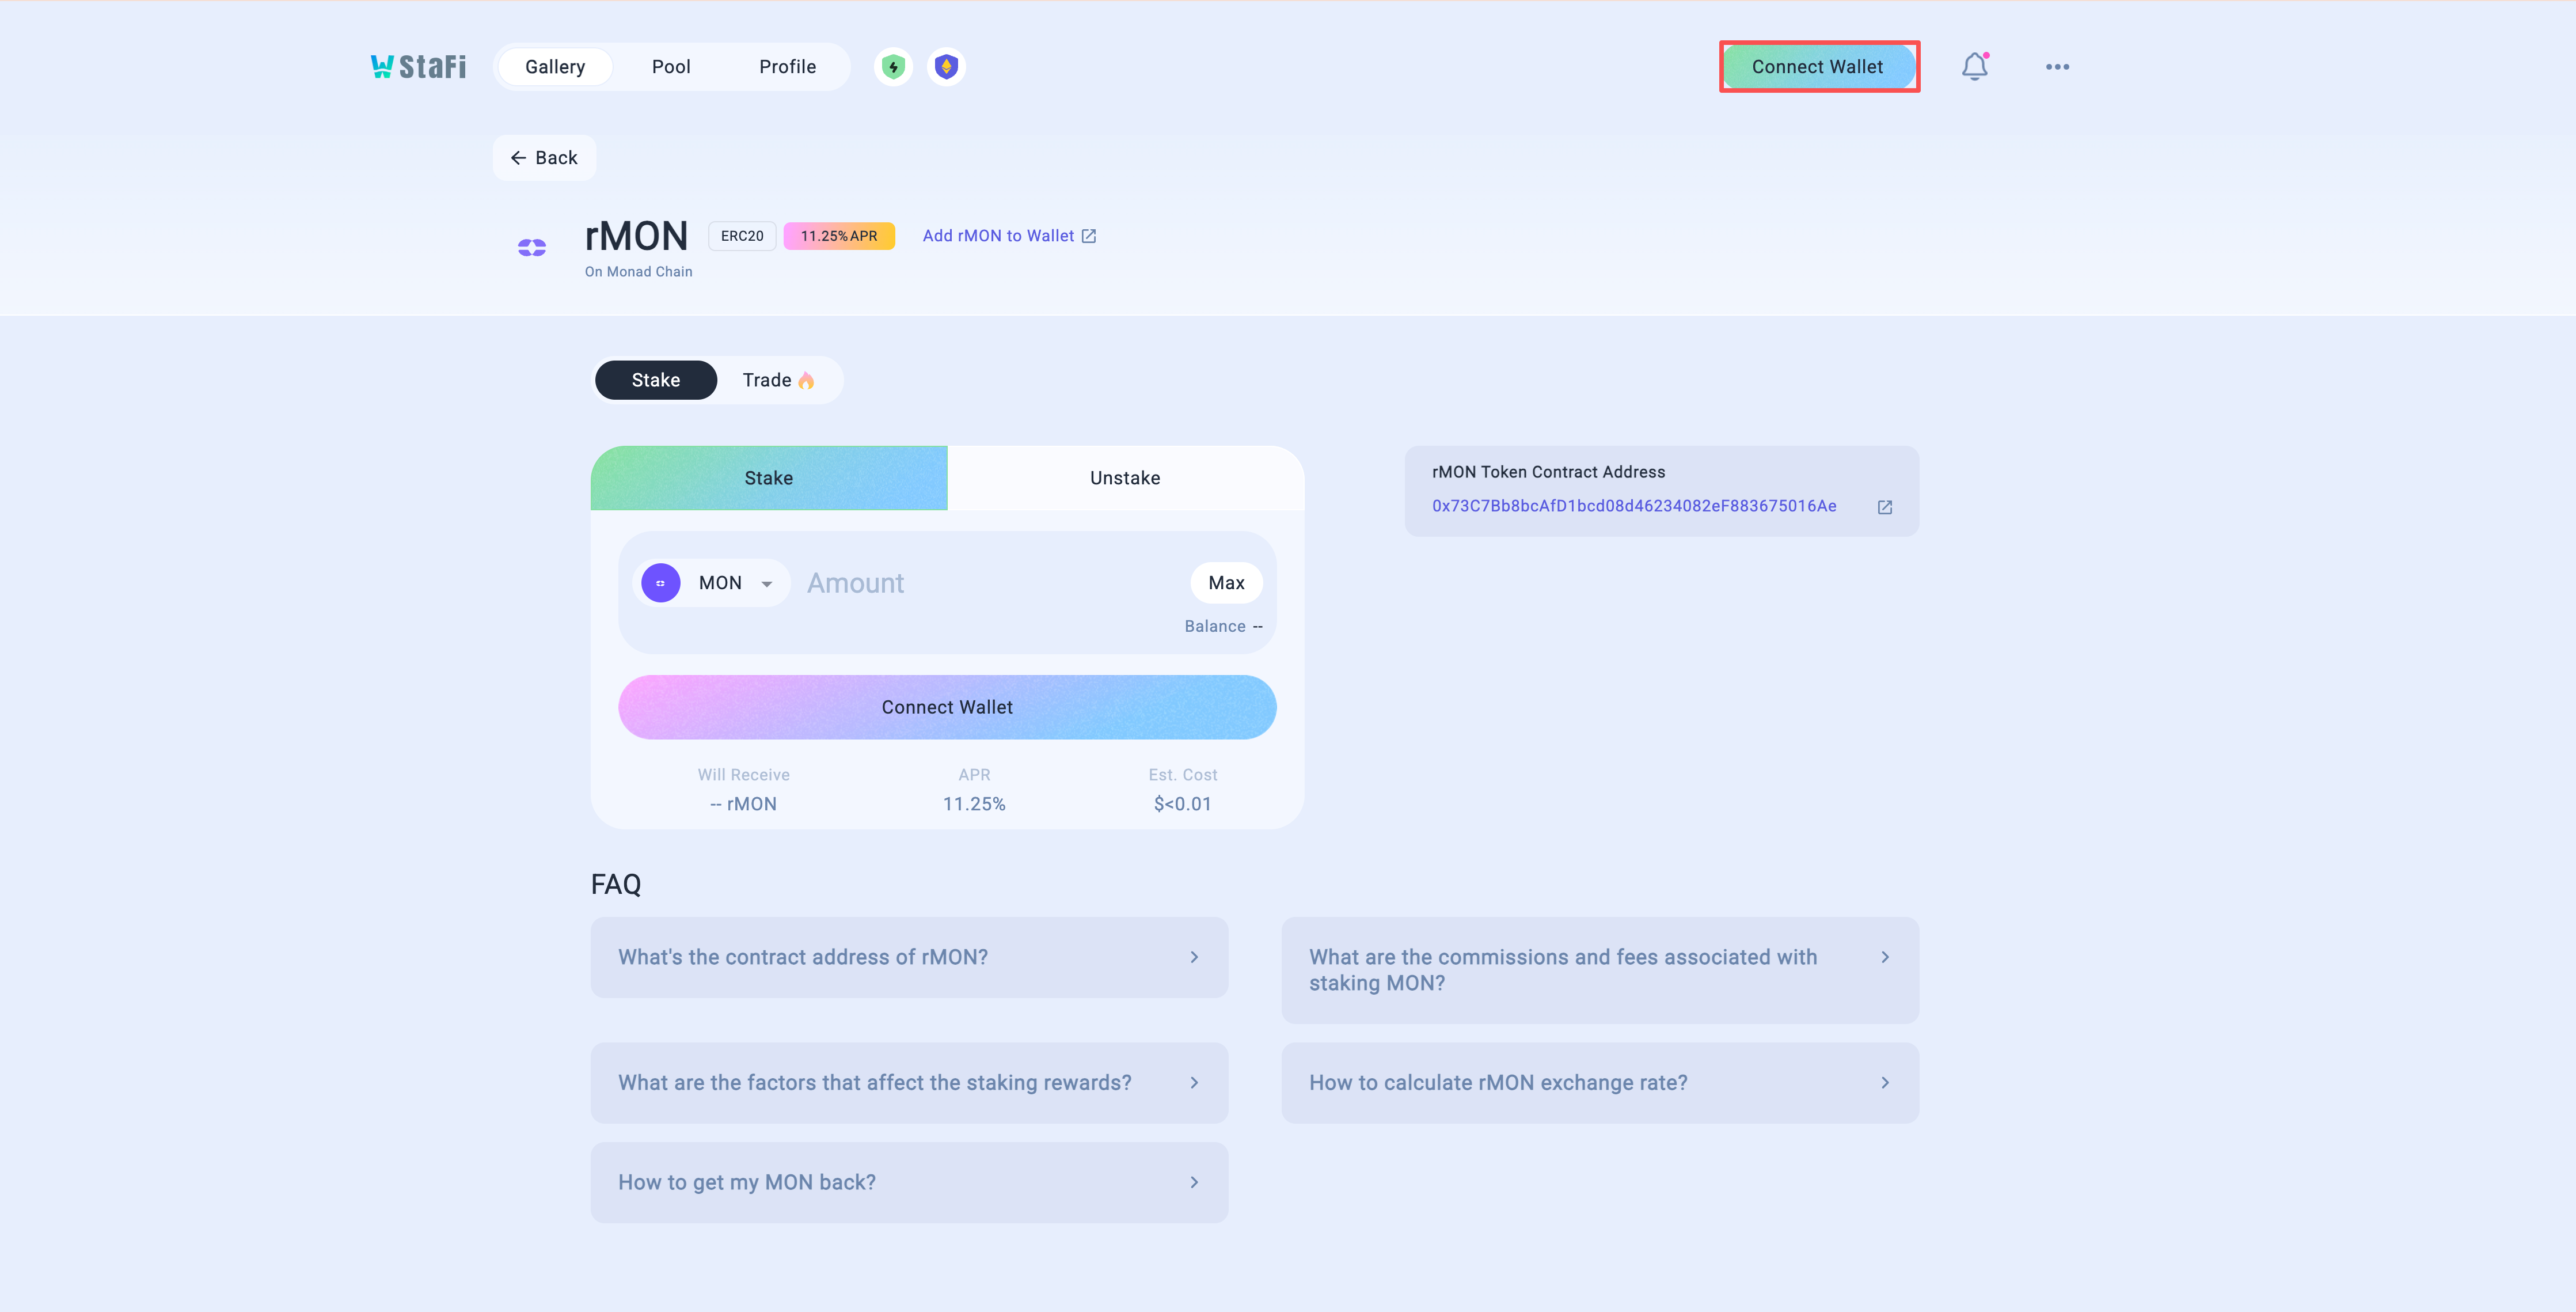Click the purple Ethereum shield icon
The width and height of the screenshot is (2576, 1312).
[x=946, y=67]
